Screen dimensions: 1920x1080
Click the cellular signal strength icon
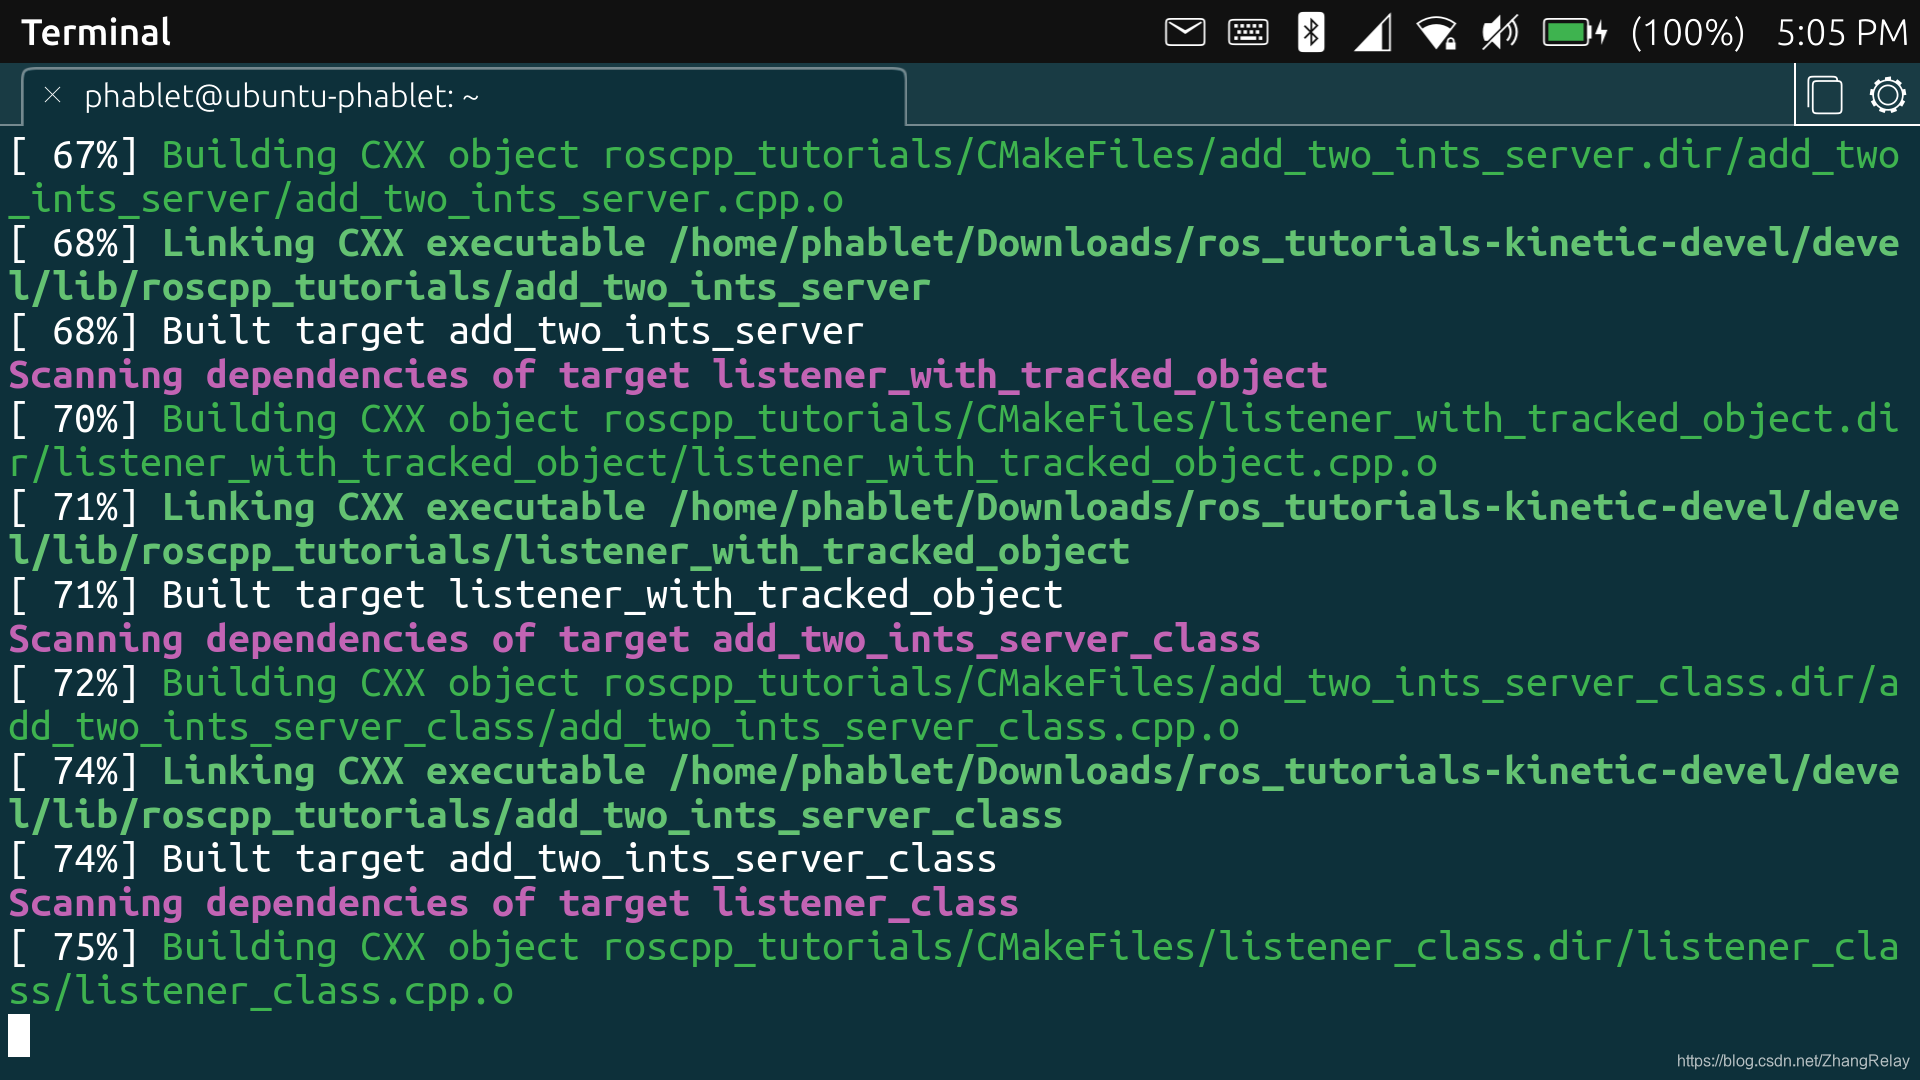(1373, 32)
